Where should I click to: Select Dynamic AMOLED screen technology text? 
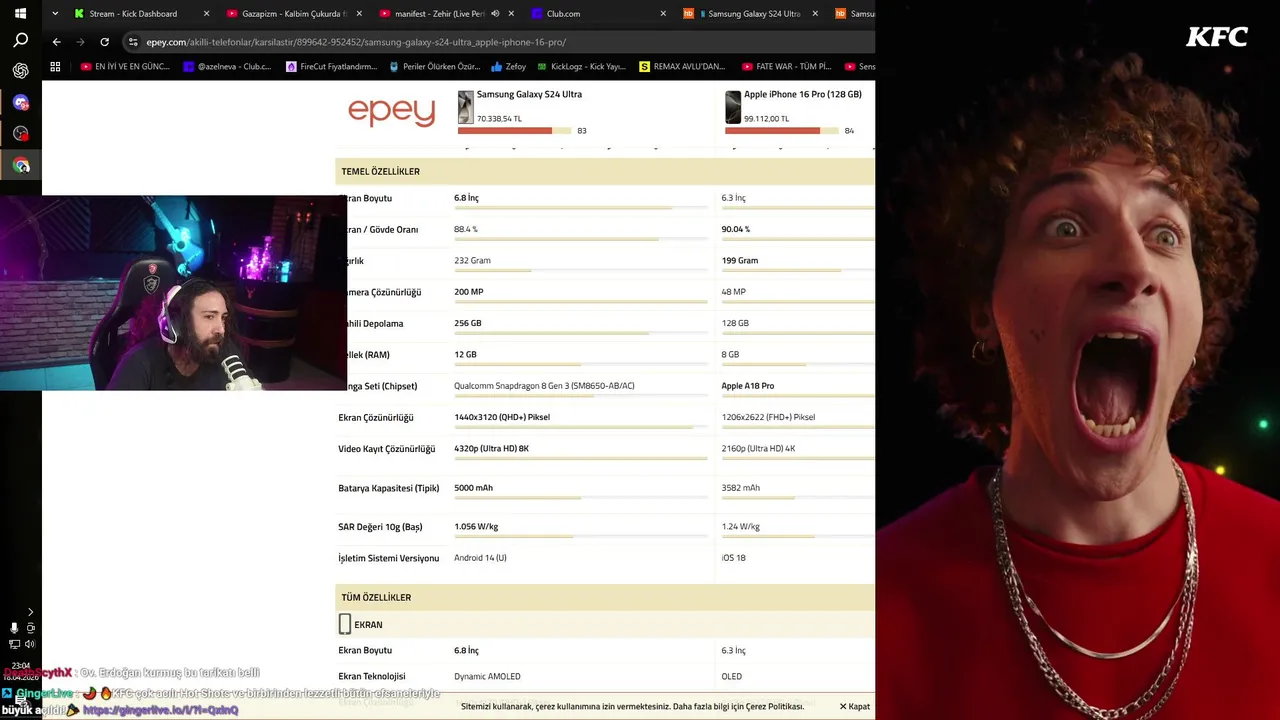point(487,676)
